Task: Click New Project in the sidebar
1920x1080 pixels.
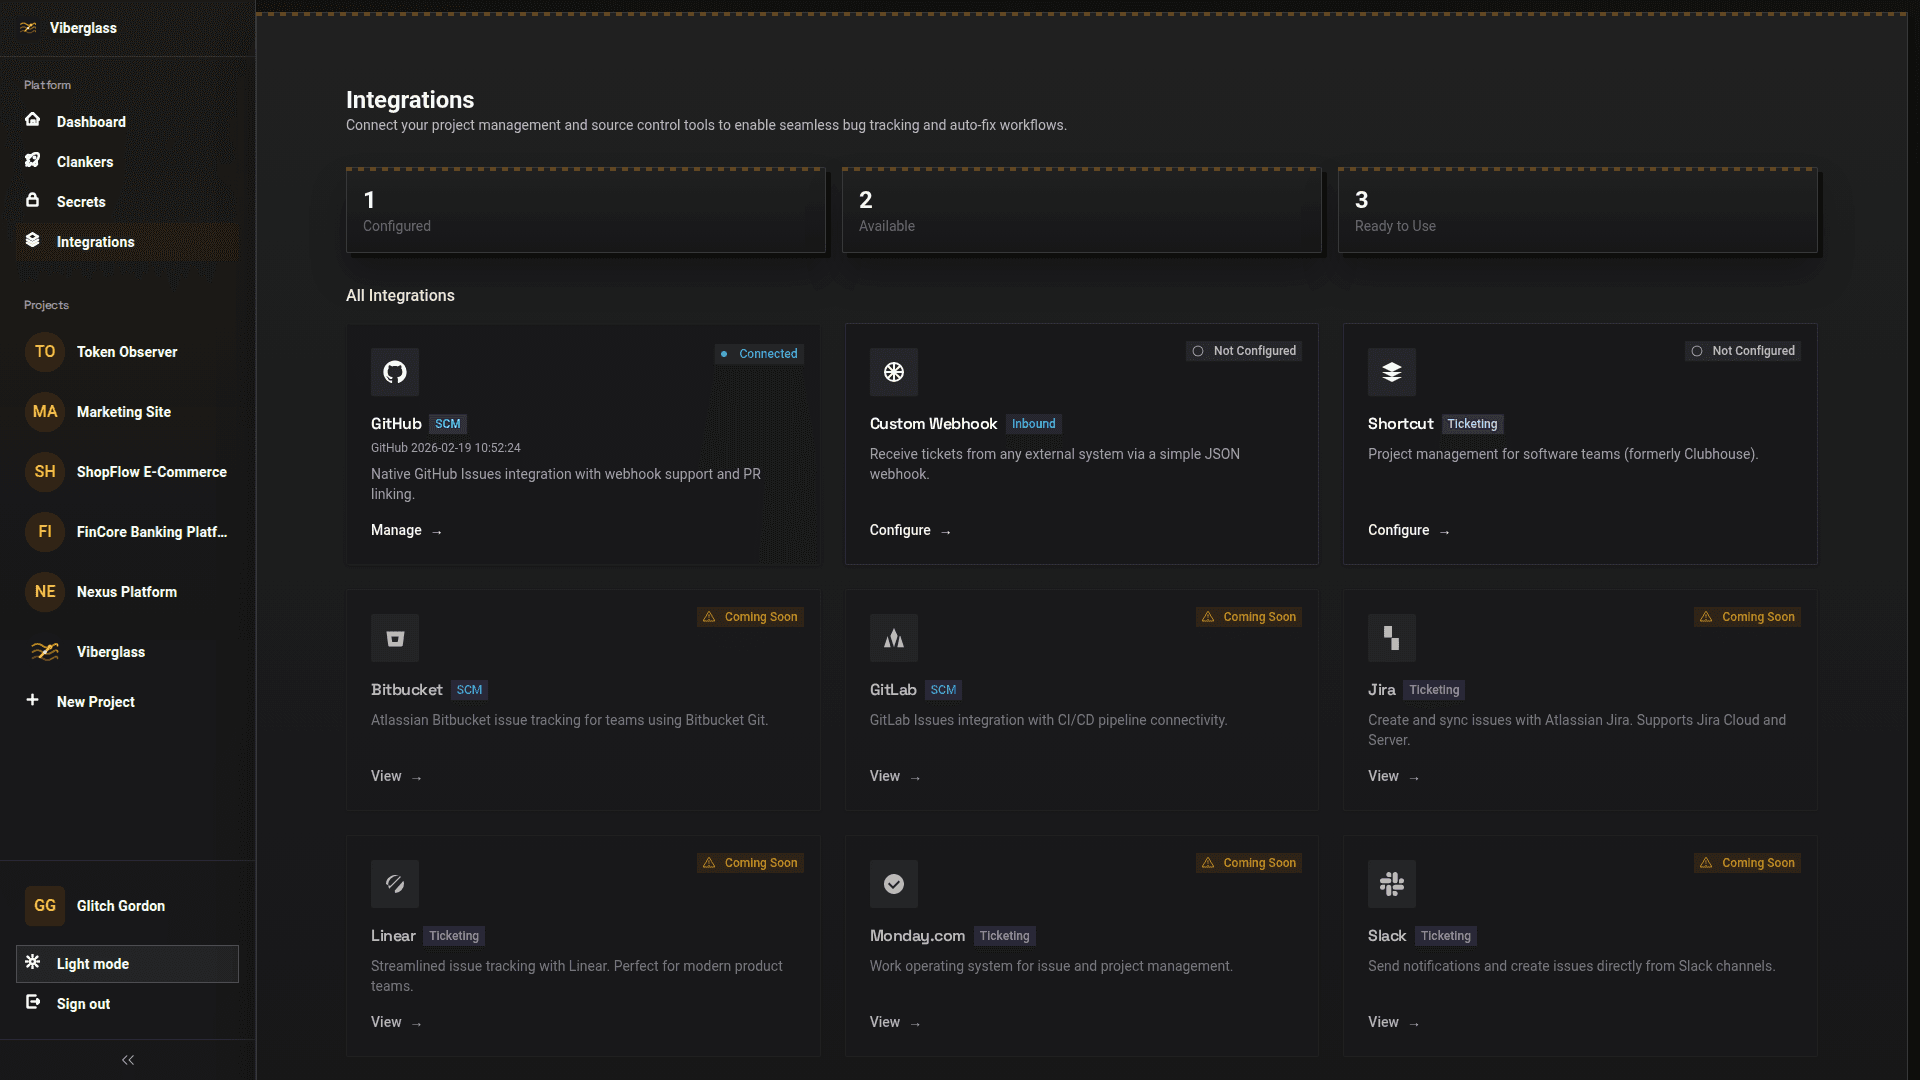Action: pyautogui.click(x=95, y=701)
